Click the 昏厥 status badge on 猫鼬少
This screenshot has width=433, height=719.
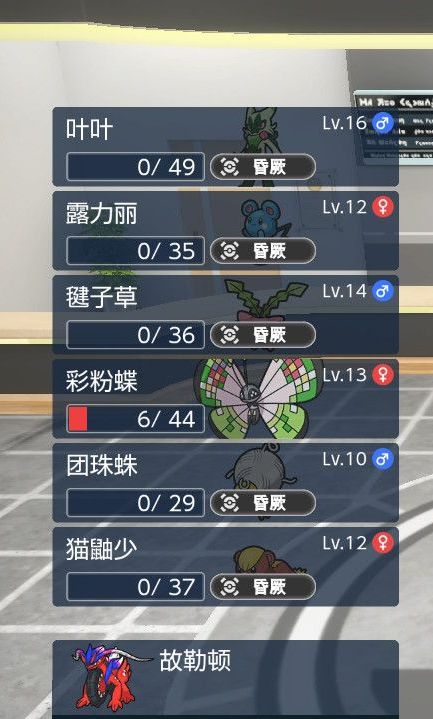263,587
